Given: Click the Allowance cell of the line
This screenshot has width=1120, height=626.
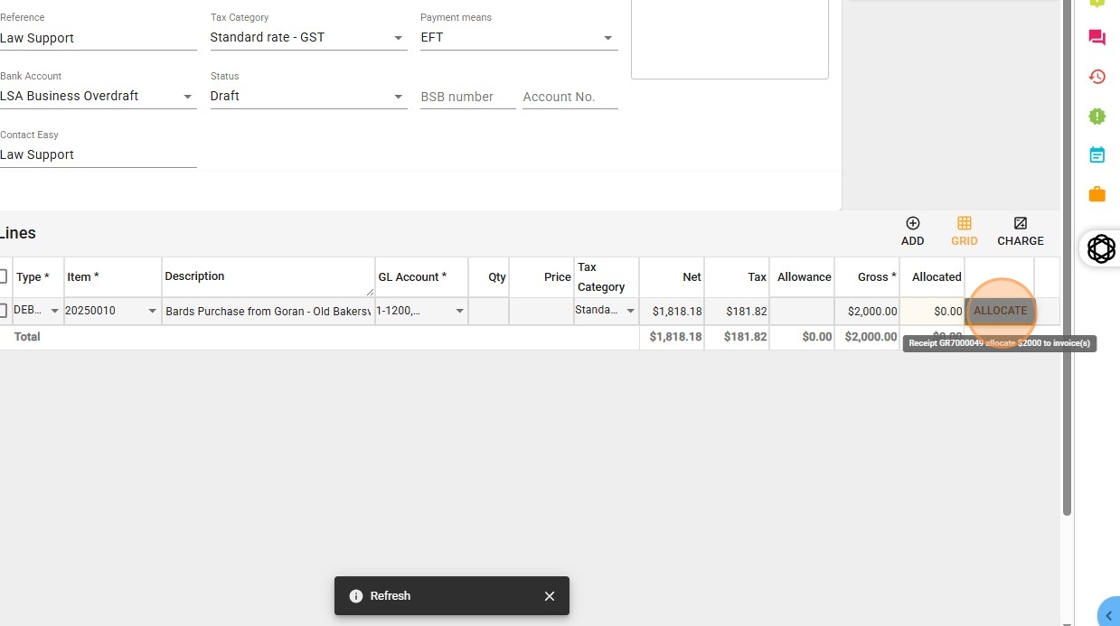Looking at the screenshot, I should pyautogui.click(x=801, y=311).
